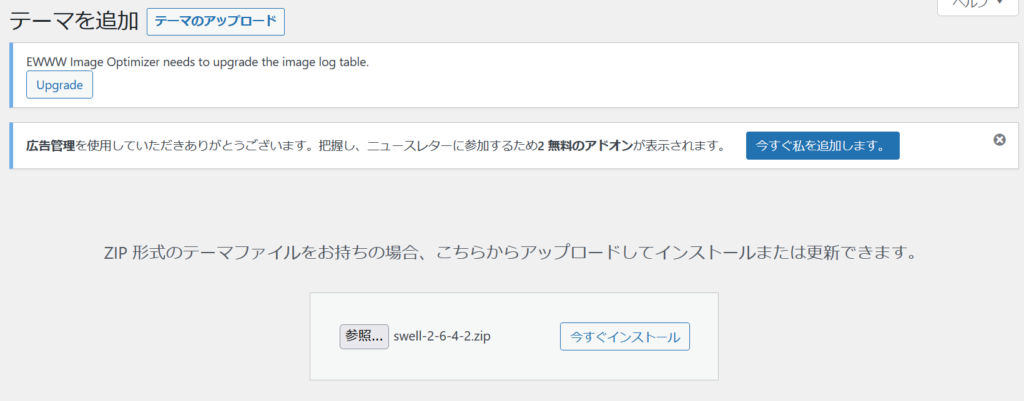Click the テーマを追加 page heading

[74, 22]
